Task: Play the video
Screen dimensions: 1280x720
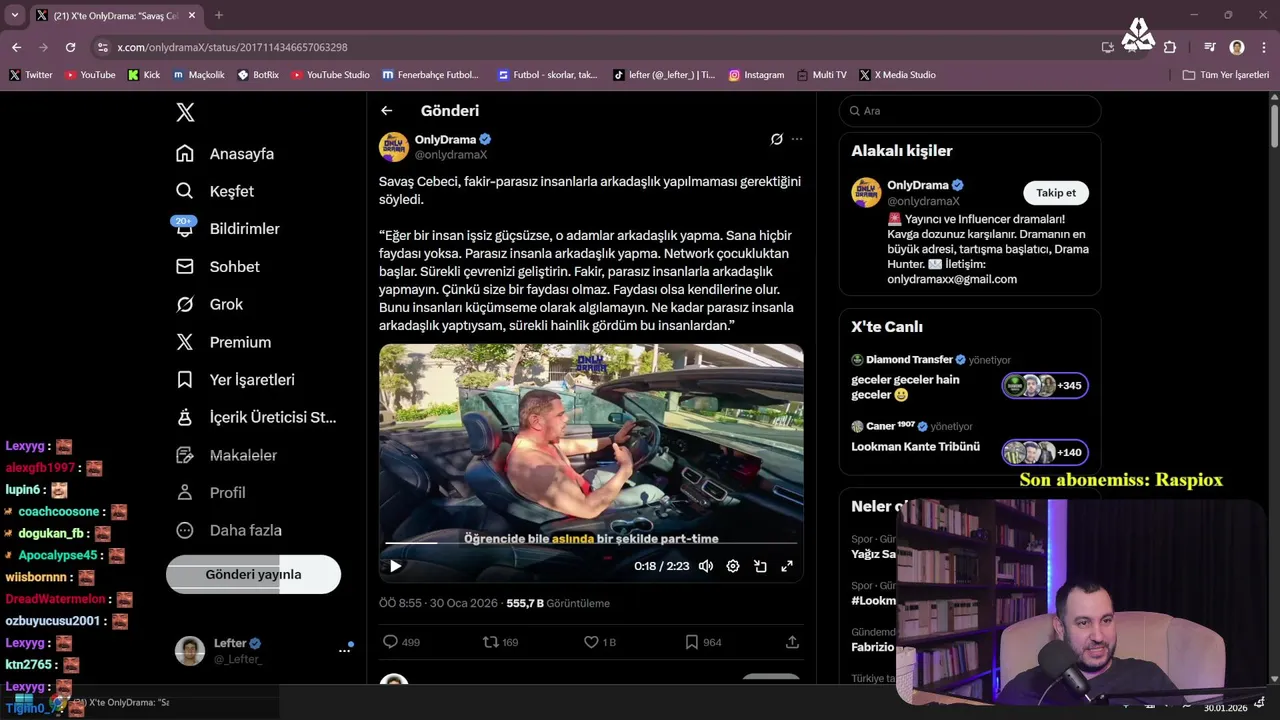Action: click(x=395, y=566)
